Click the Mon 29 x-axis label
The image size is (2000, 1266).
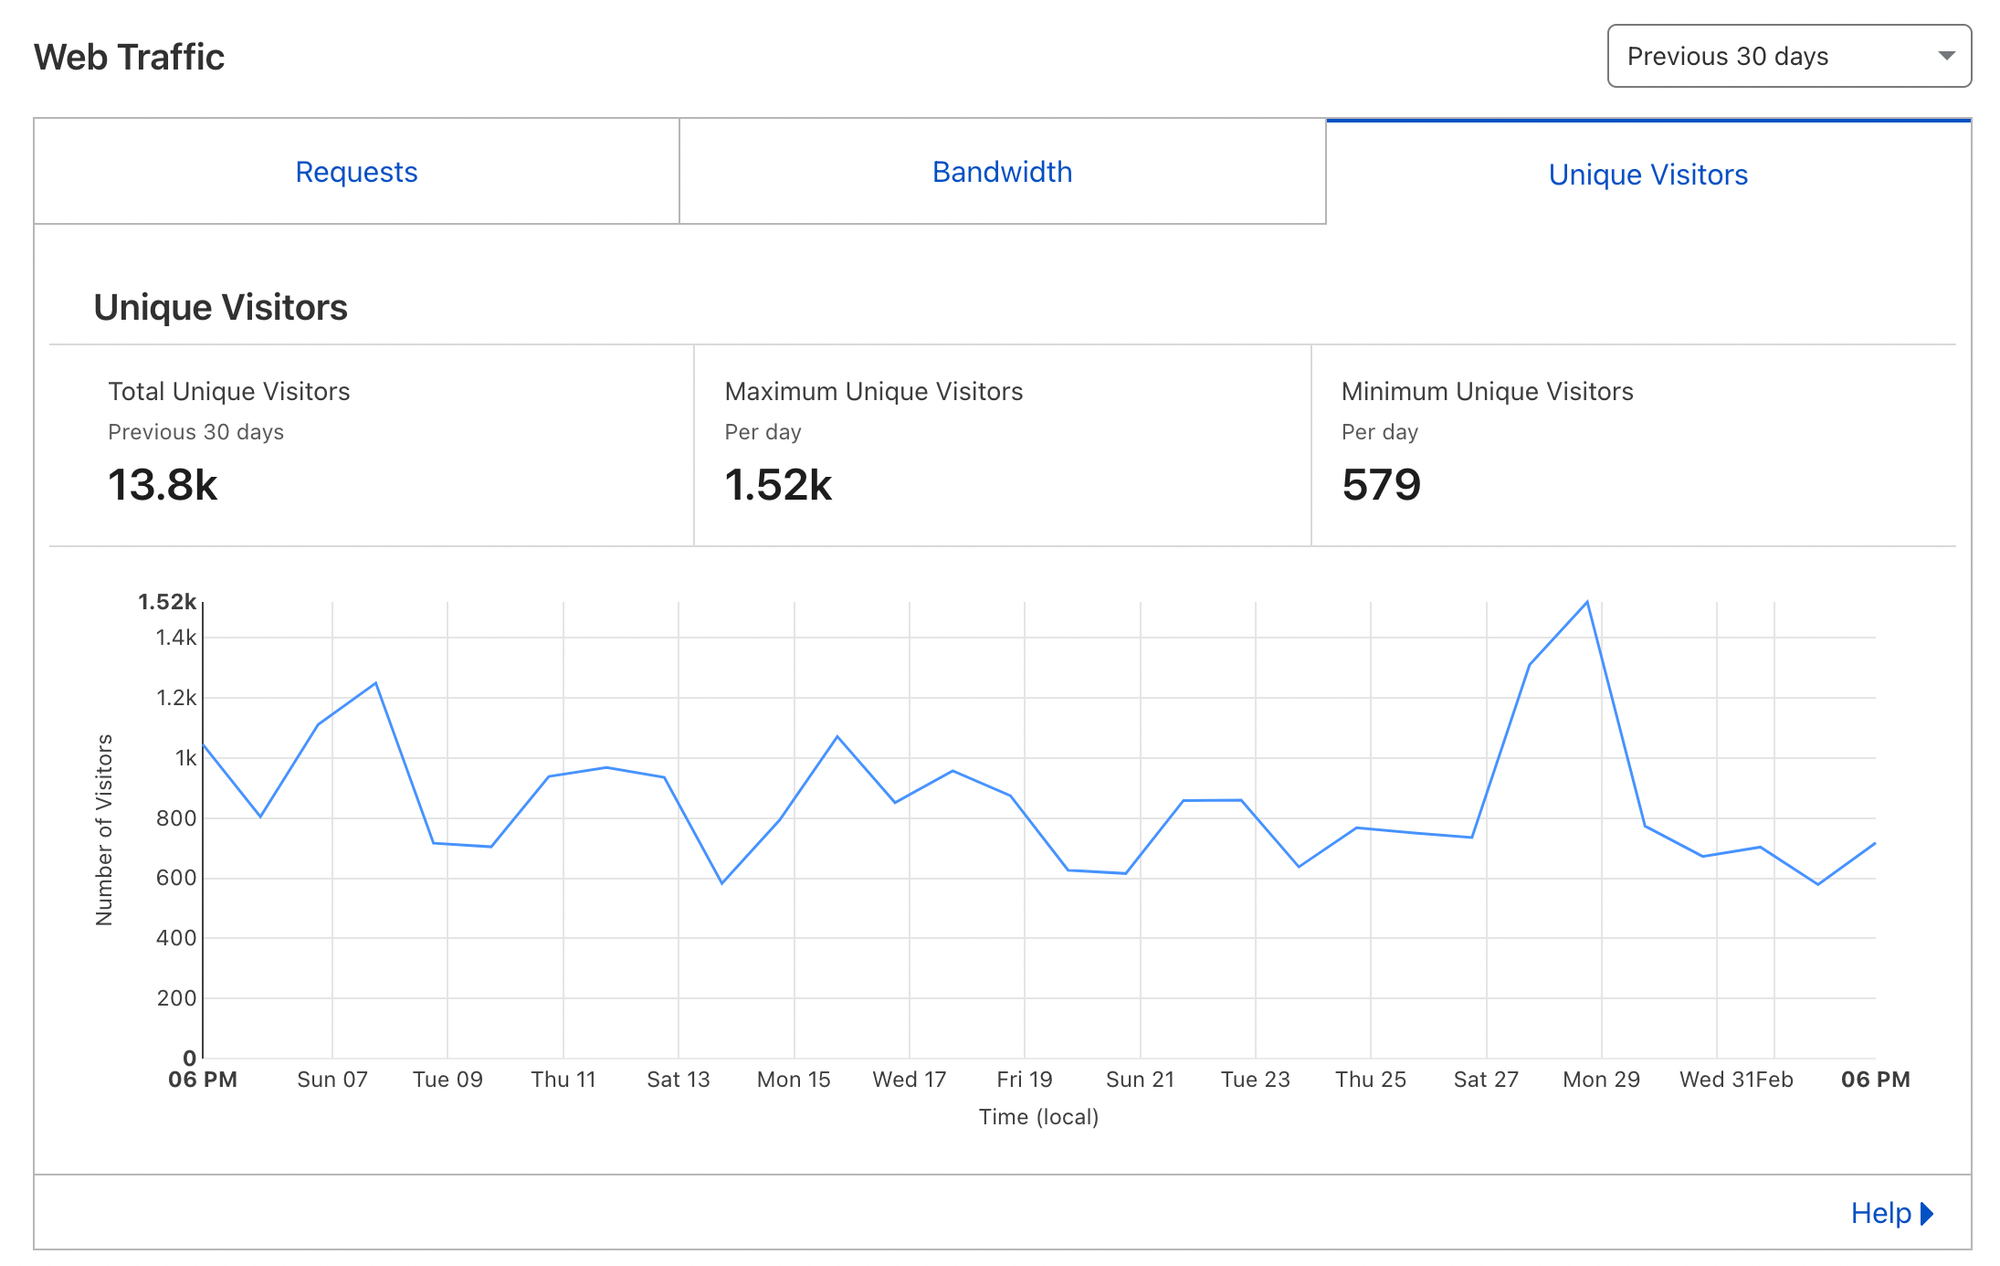pos(1601,1079)
